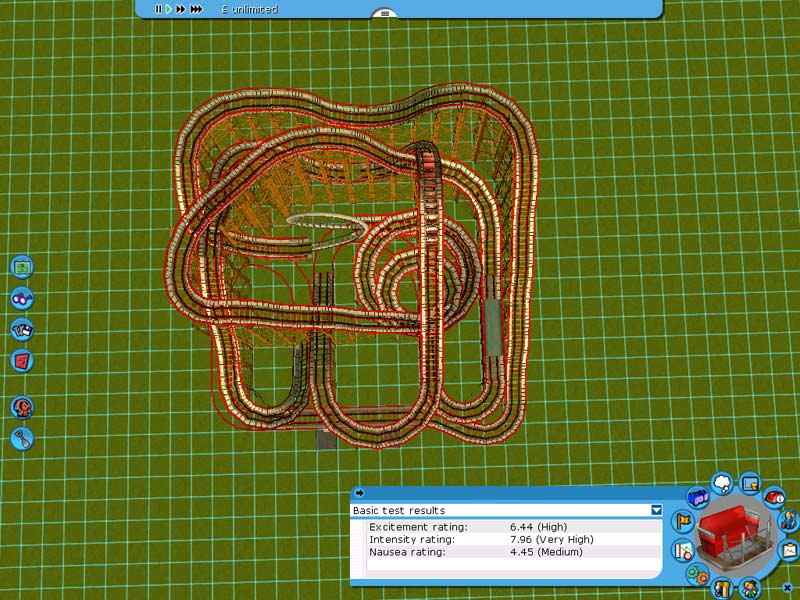Open the ride station info icon
Viewport: 800px width, 600px height.
click(x=774, y=496)
